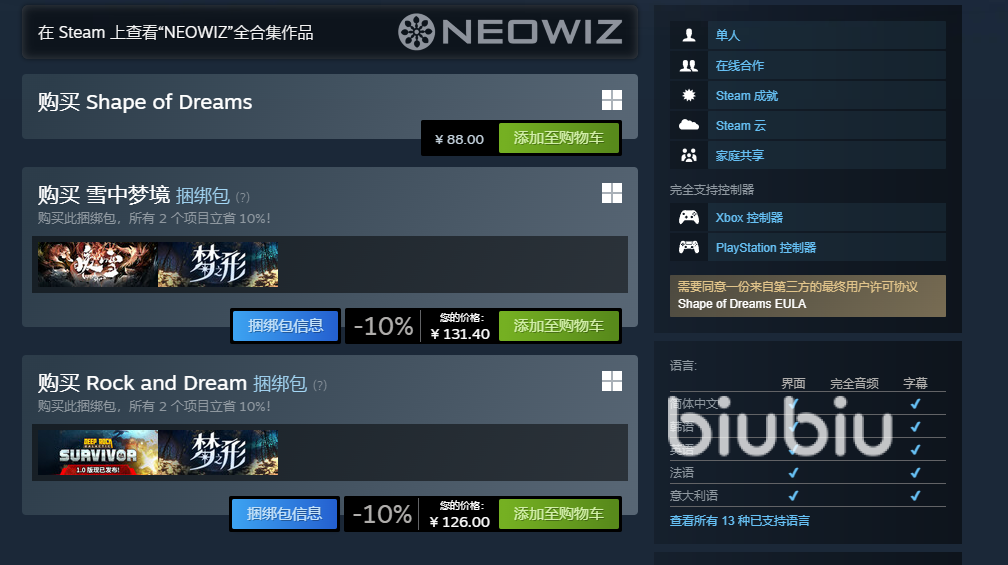
Task: Open the Shape of Dreams EULA notice
Action: (807, 296)
